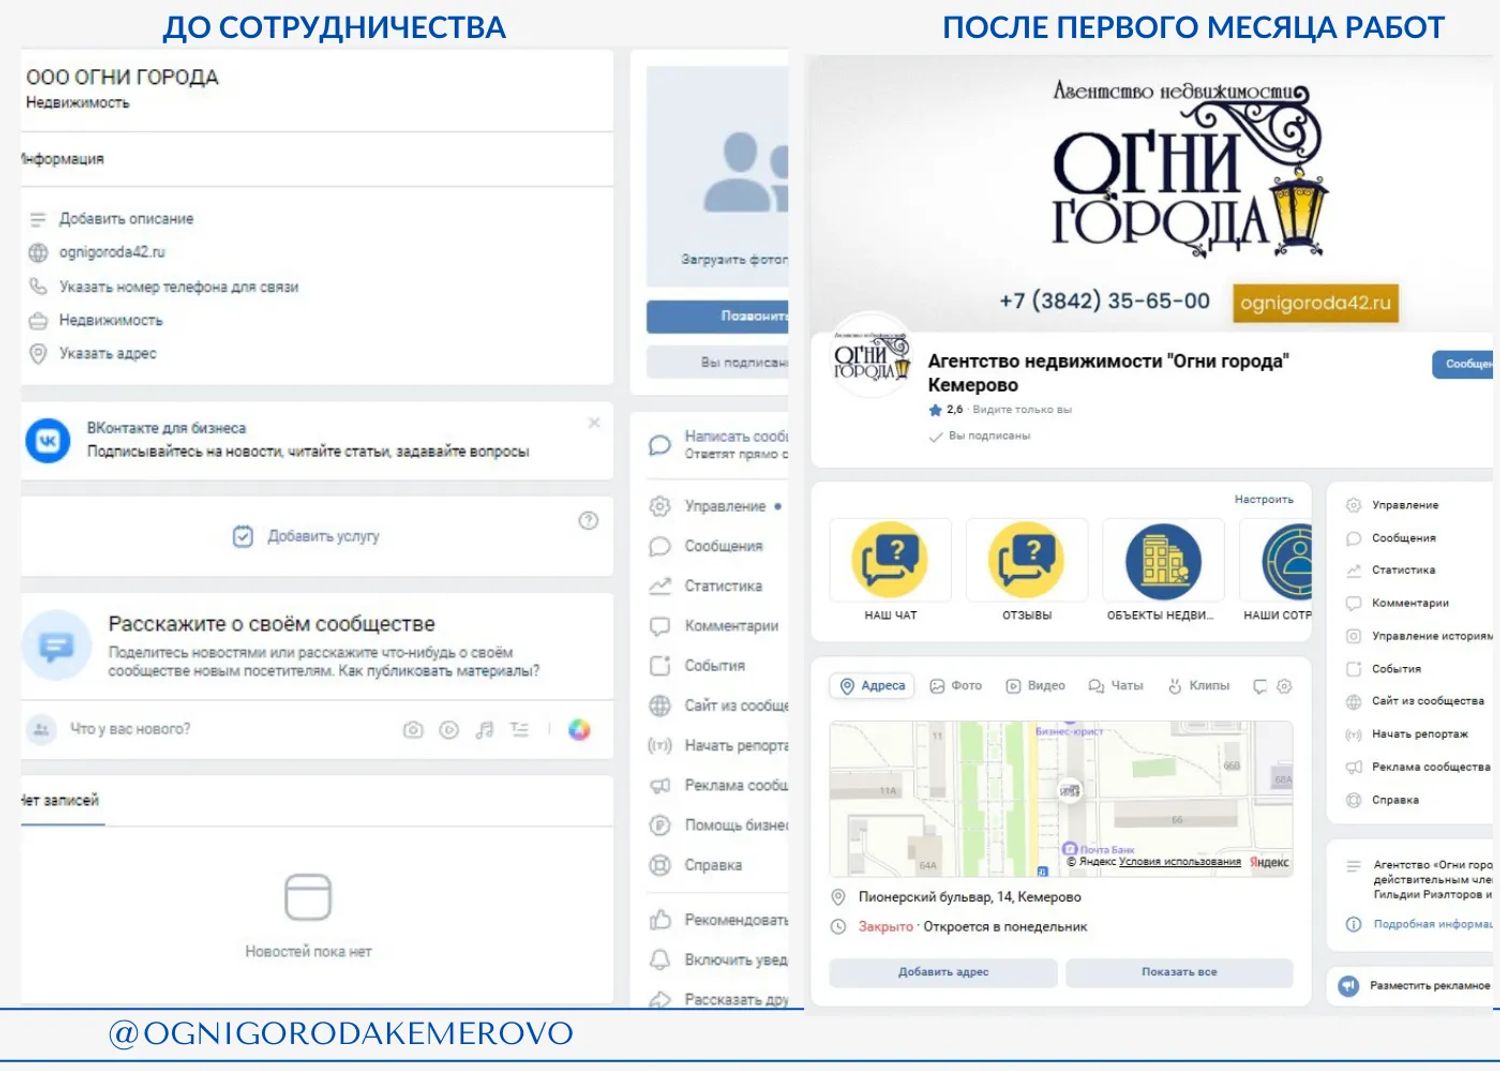Close the ВКонтакте для бизнеса banner

click(x=594, y=423)
